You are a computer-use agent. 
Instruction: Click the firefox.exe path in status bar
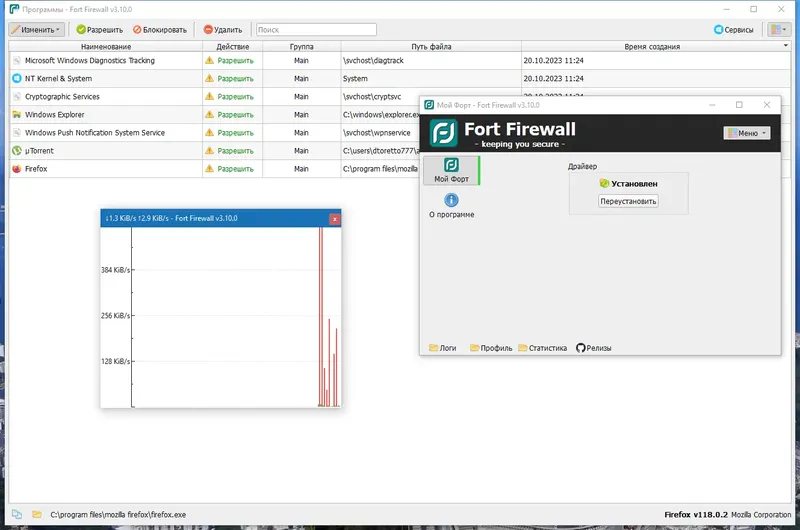pyautogui.click(x=118, y=515)
